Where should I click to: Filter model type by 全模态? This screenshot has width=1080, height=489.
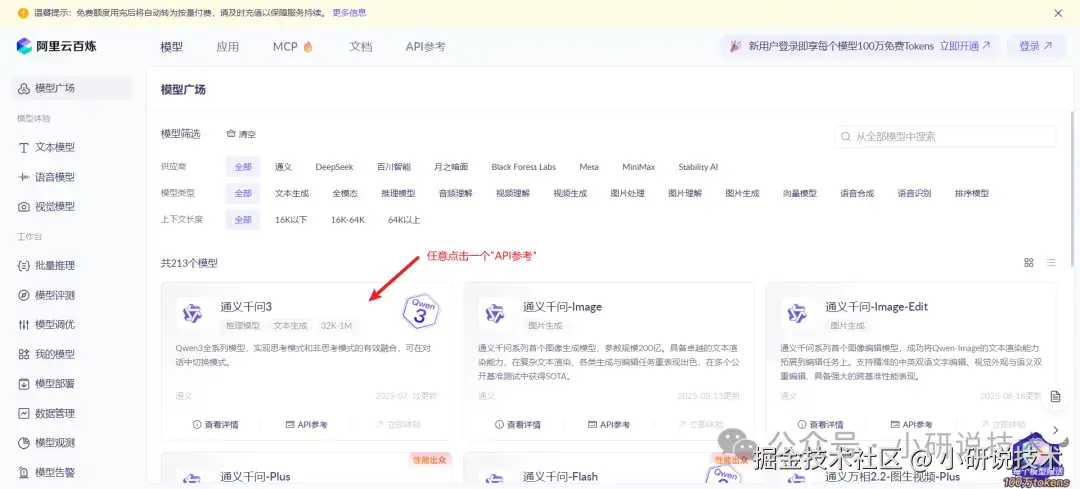pos(345,194)
